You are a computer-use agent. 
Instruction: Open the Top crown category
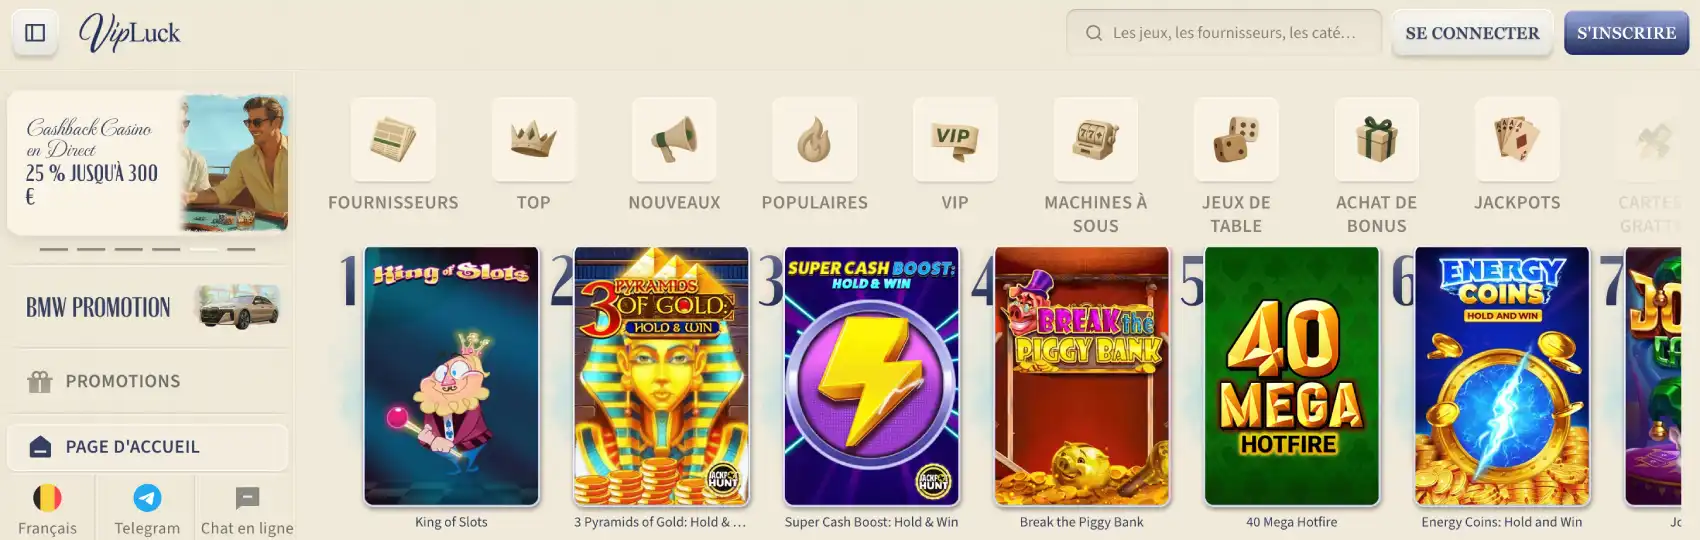tap(534, 140)
